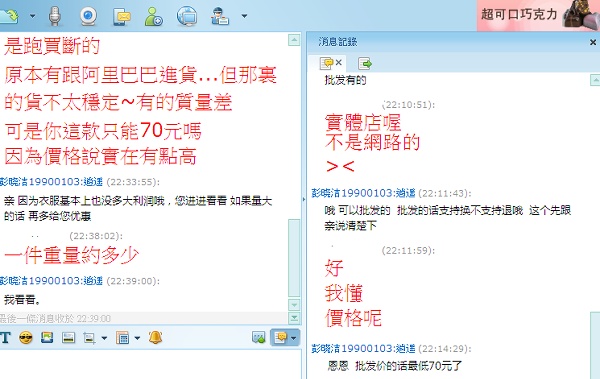Viewport: 600px width, 379px height.
Task: Start video chat with webcam icon
Action: [x=88, y=16]
